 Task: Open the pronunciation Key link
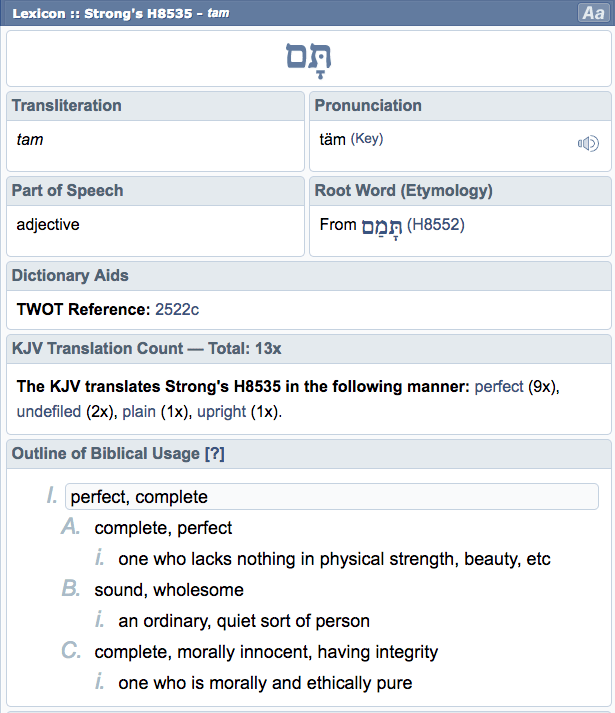click(366, 140)
